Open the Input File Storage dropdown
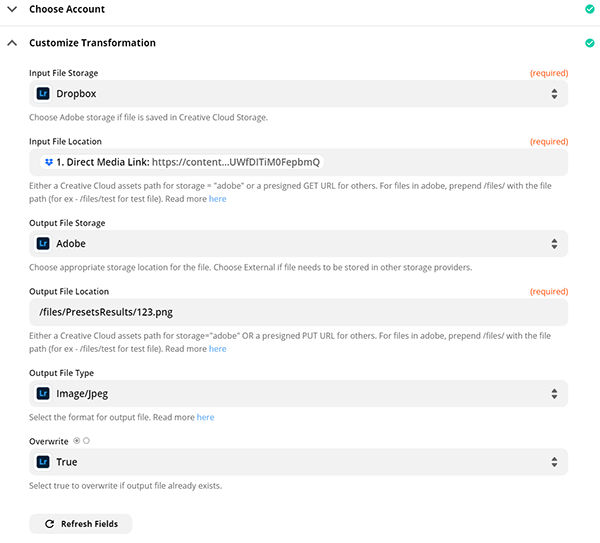 tap(554, 94)
